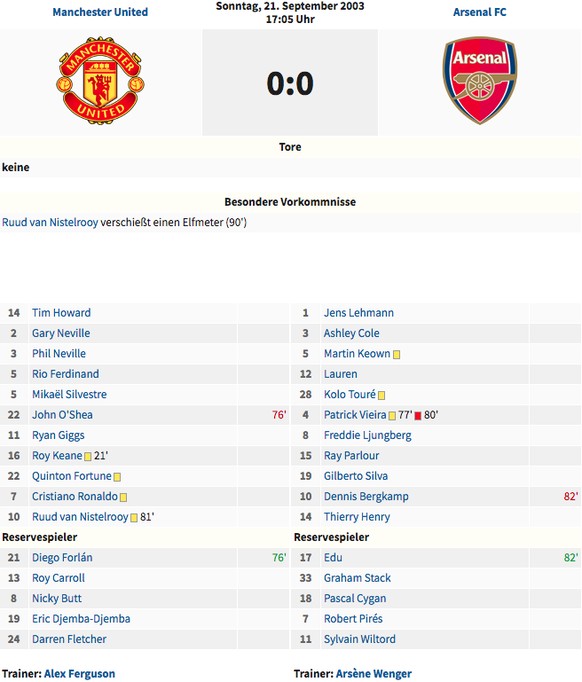The height and width of the screenshot is (682, 582).
Task: Open Thierry Henry's player page
Action: [x=357, y=517]
